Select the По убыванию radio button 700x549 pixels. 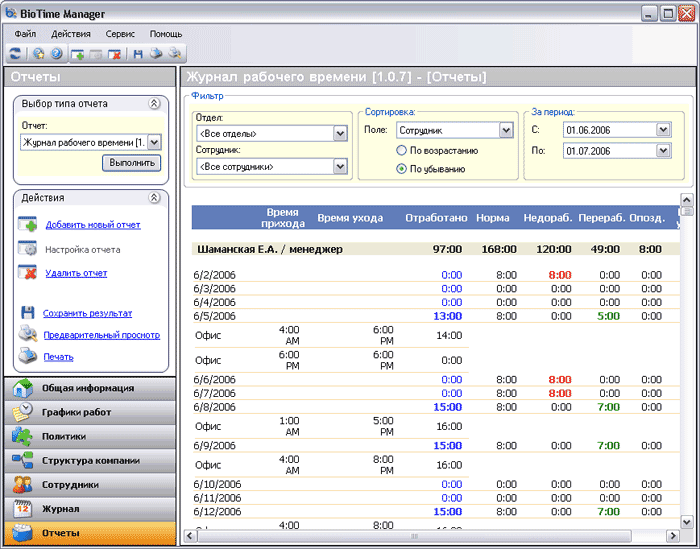click(x=401, y=169)
